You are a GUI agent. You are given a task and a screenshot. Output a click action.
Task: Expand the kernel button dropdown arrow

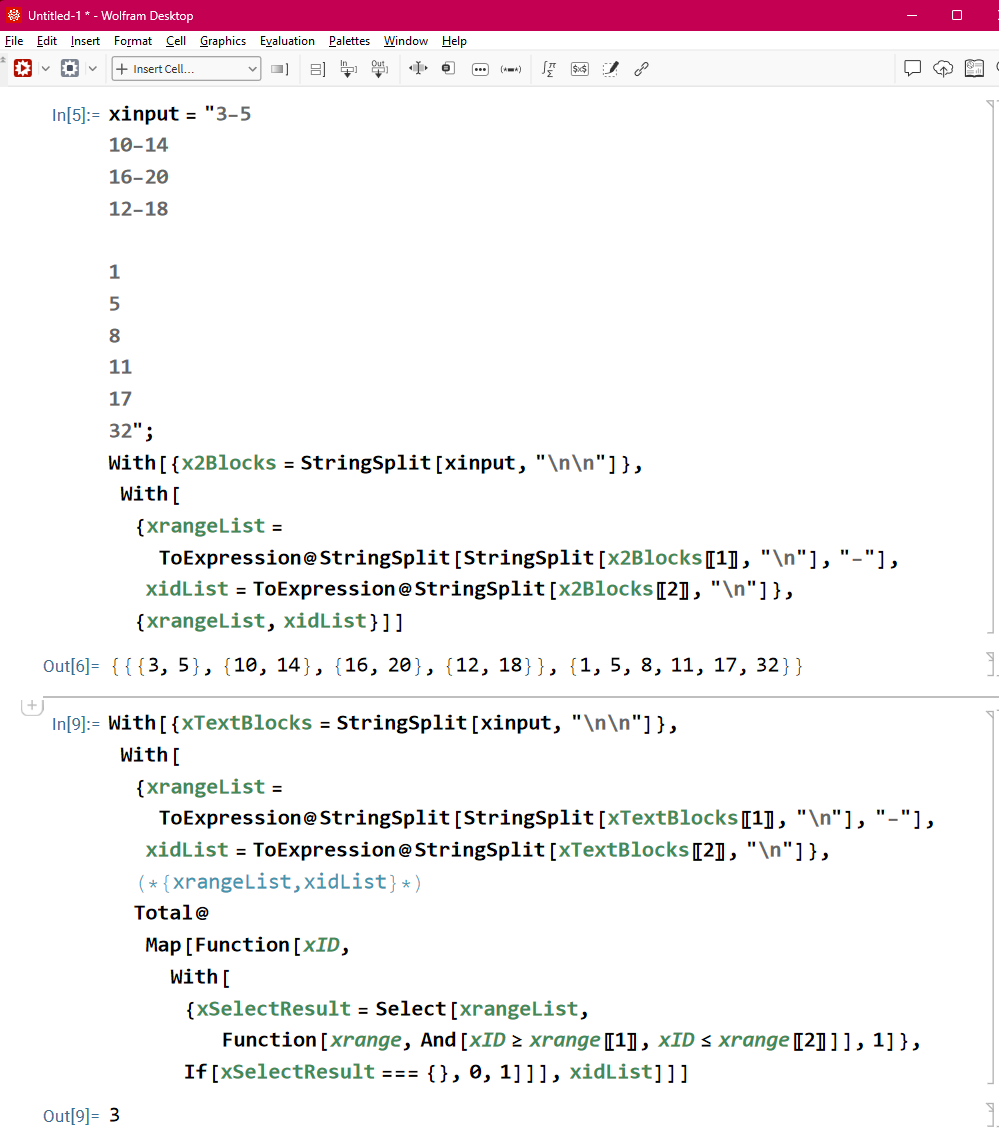(93, 69)
